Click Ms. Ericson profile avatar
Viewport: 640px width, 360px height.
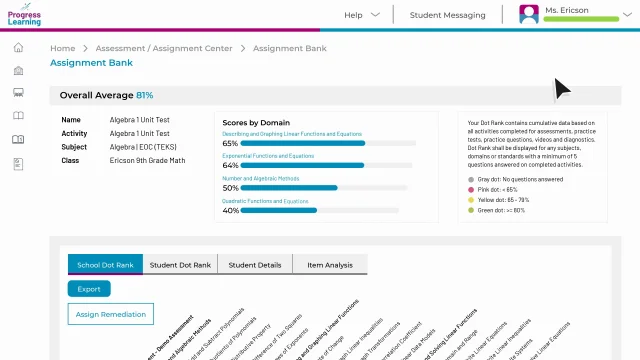click(x=529, y=14)
